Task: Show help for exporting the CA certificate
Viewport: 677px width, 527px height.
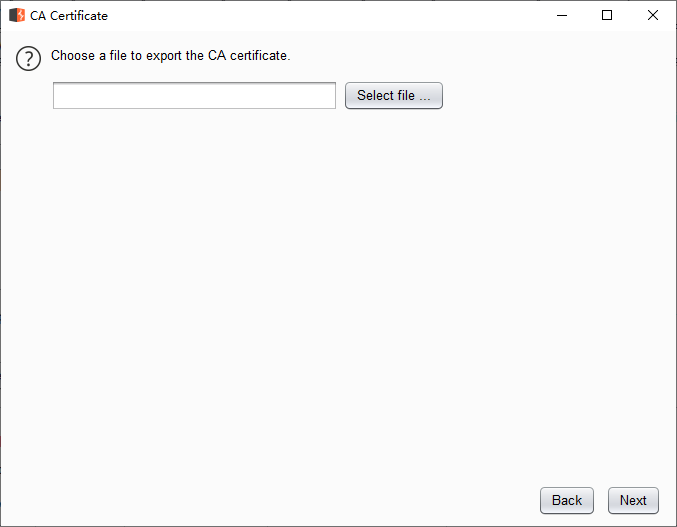Action: tap(28, 58)
